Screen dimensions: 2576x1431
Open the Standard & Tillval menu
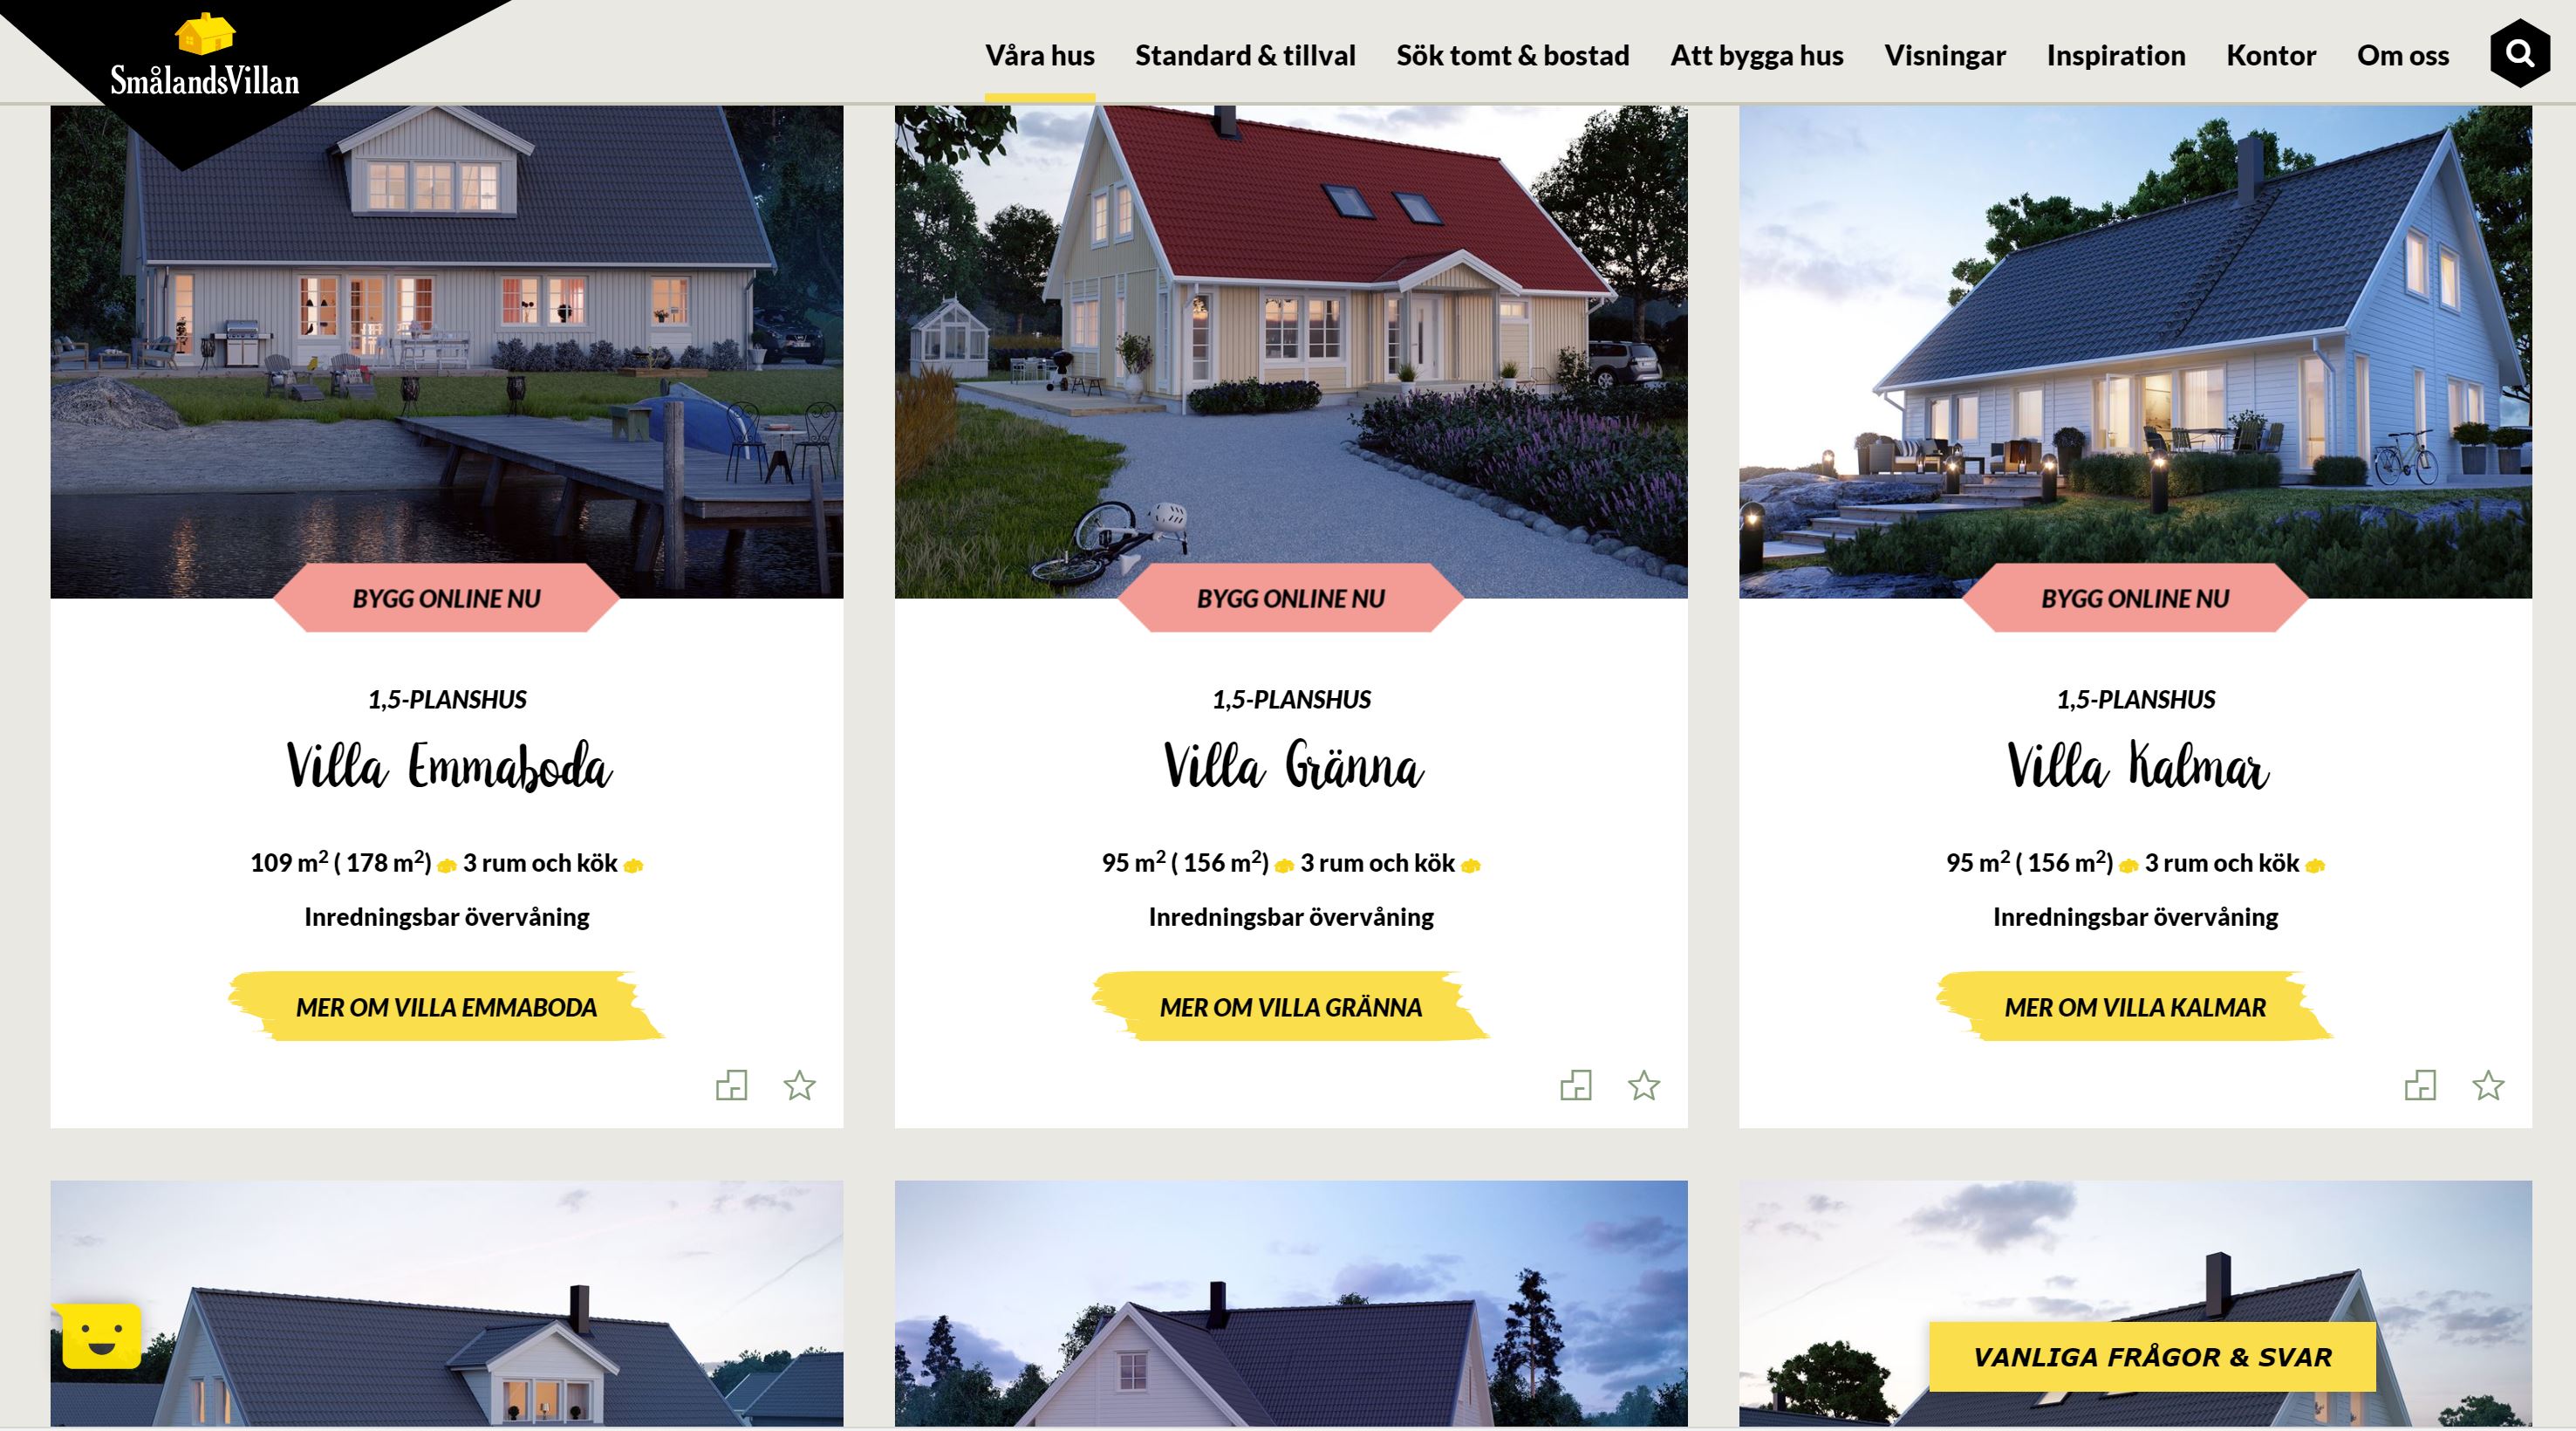click(x=1244, y=55)
